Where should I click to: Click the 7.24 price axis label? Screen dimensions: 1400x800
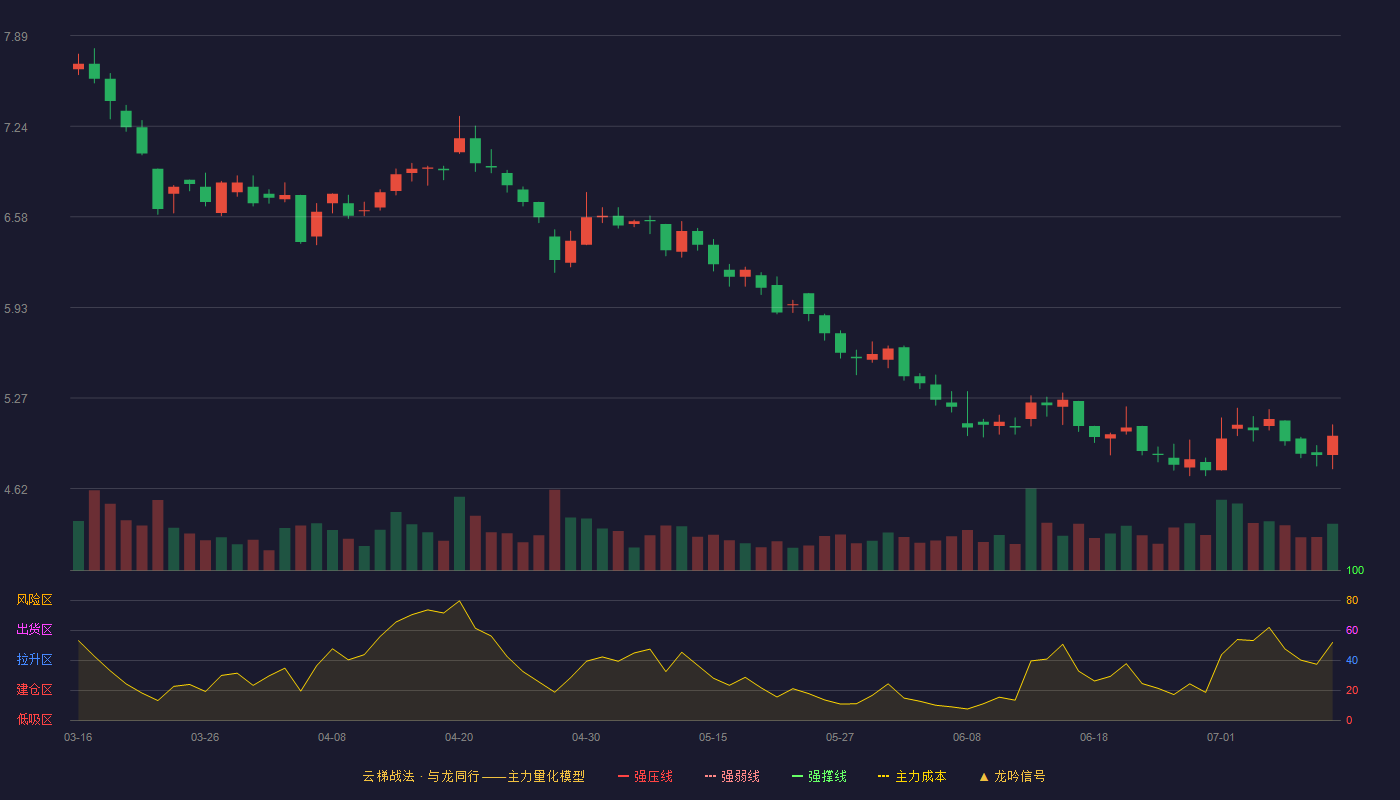pos(16,128)
